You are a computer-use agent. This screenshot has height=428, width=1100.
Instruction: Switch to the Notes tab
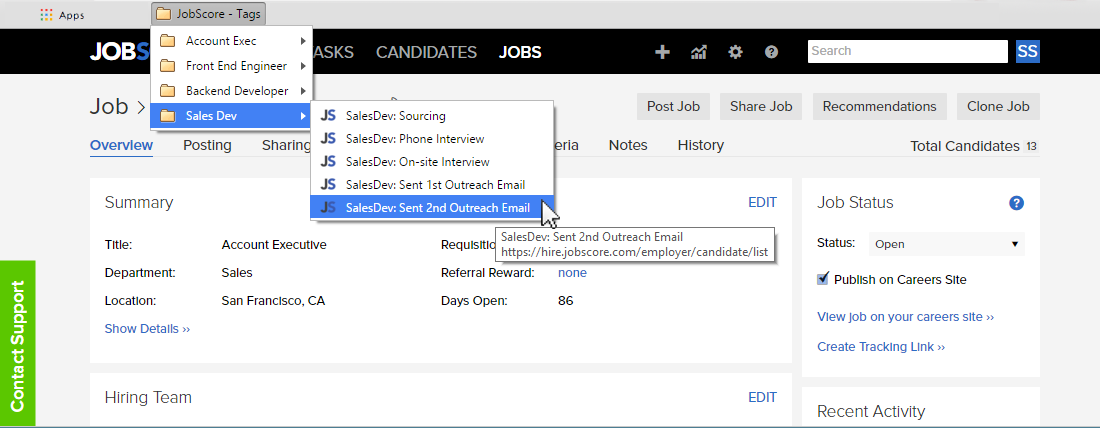(x=628, y=145)
